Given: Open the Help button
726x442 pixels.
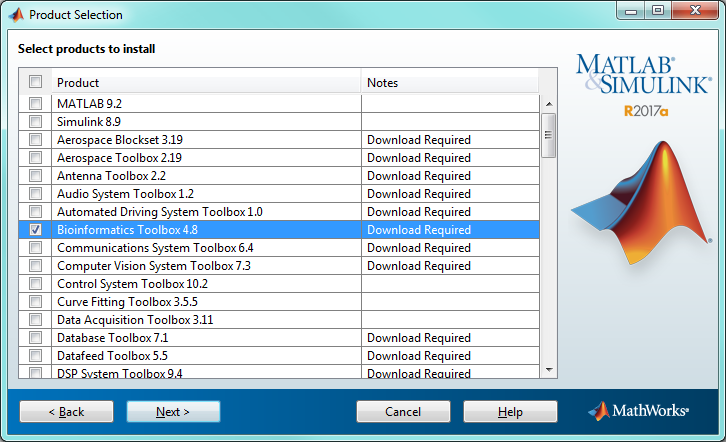Looking at the screenshot, I should (x=510, y=411).
